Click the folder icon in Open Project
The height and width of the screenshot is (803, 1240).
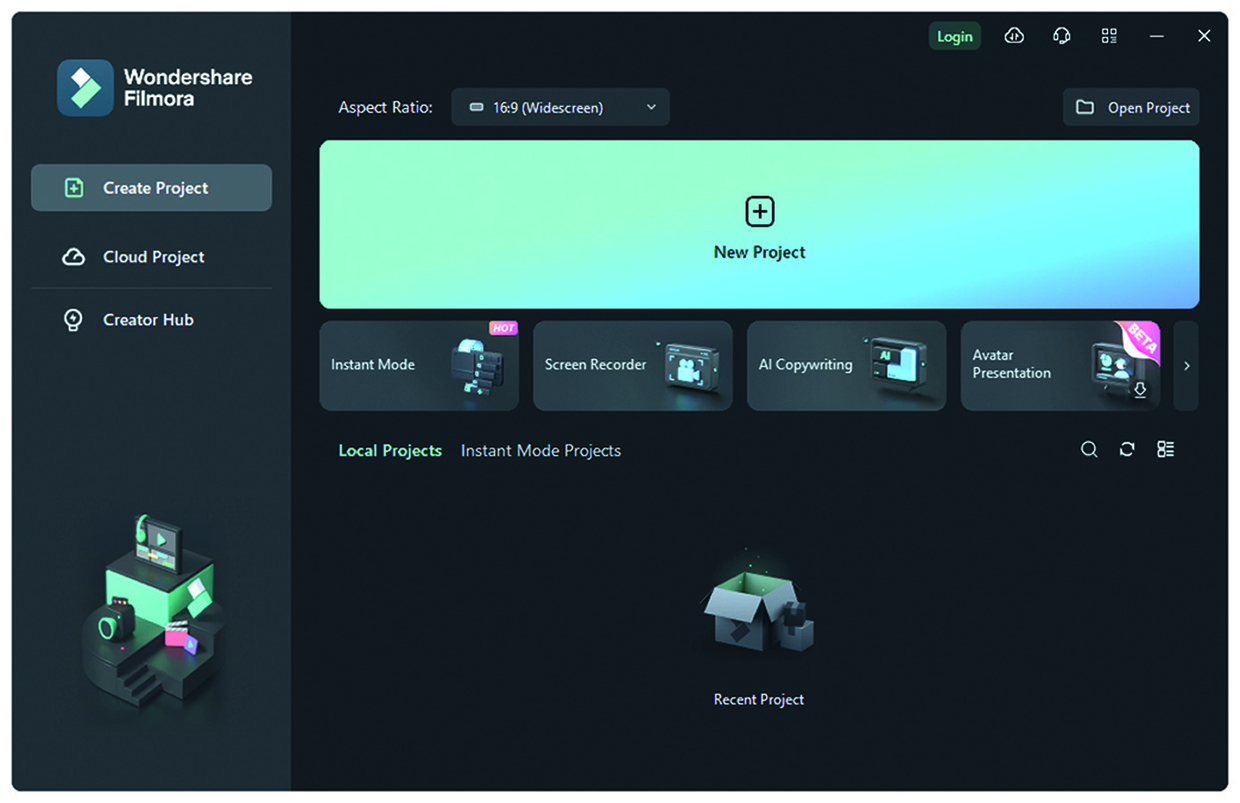[1085, 107]
